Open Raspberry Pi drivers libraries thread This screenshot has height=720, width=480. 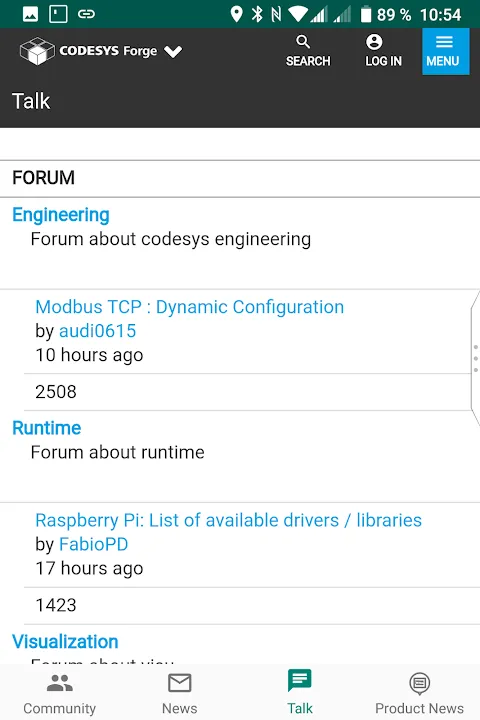tap(228, 520)
